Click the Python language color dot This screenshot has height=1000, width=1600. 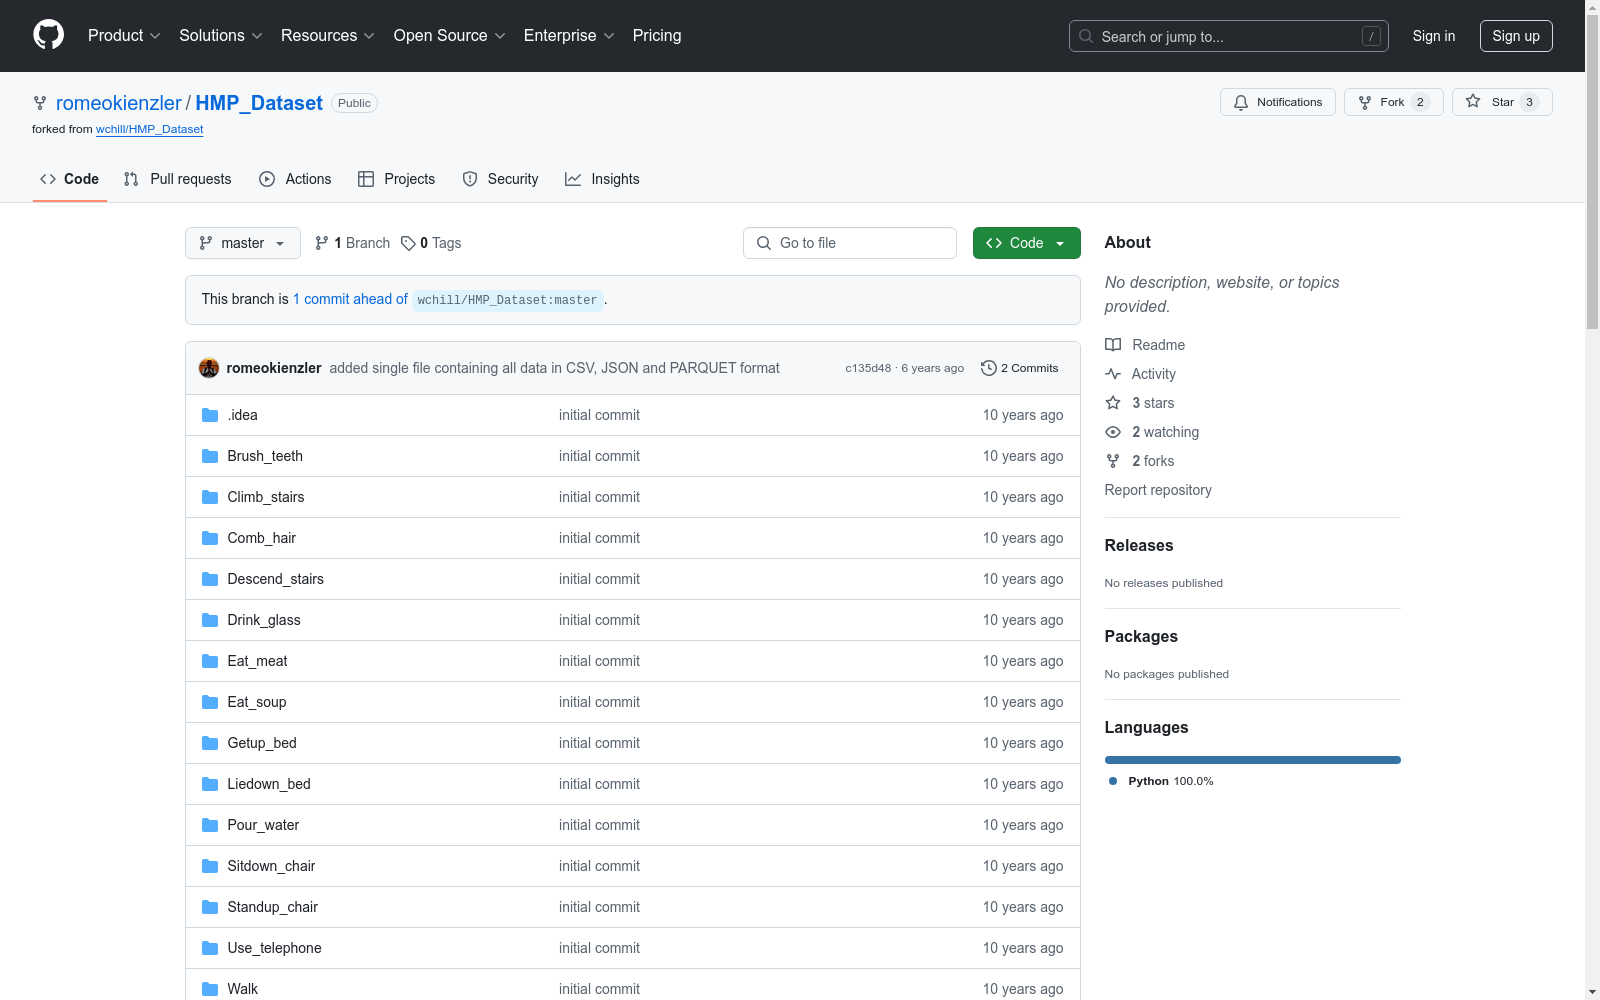point(1113,781)
